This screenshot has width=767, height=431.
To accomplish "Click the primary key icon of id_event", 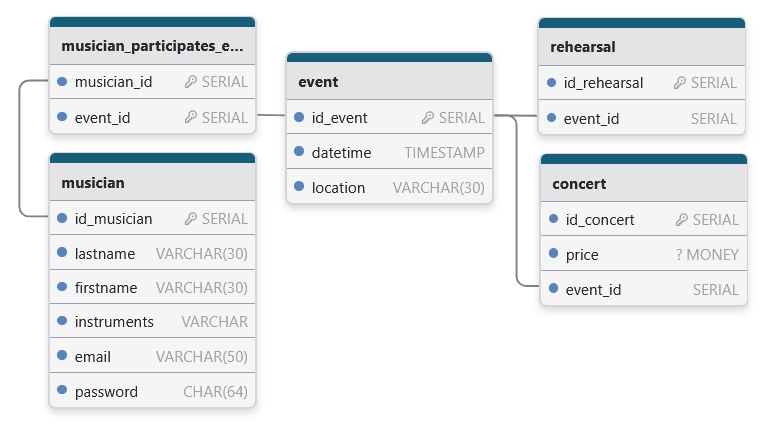I will coord(428,118).
